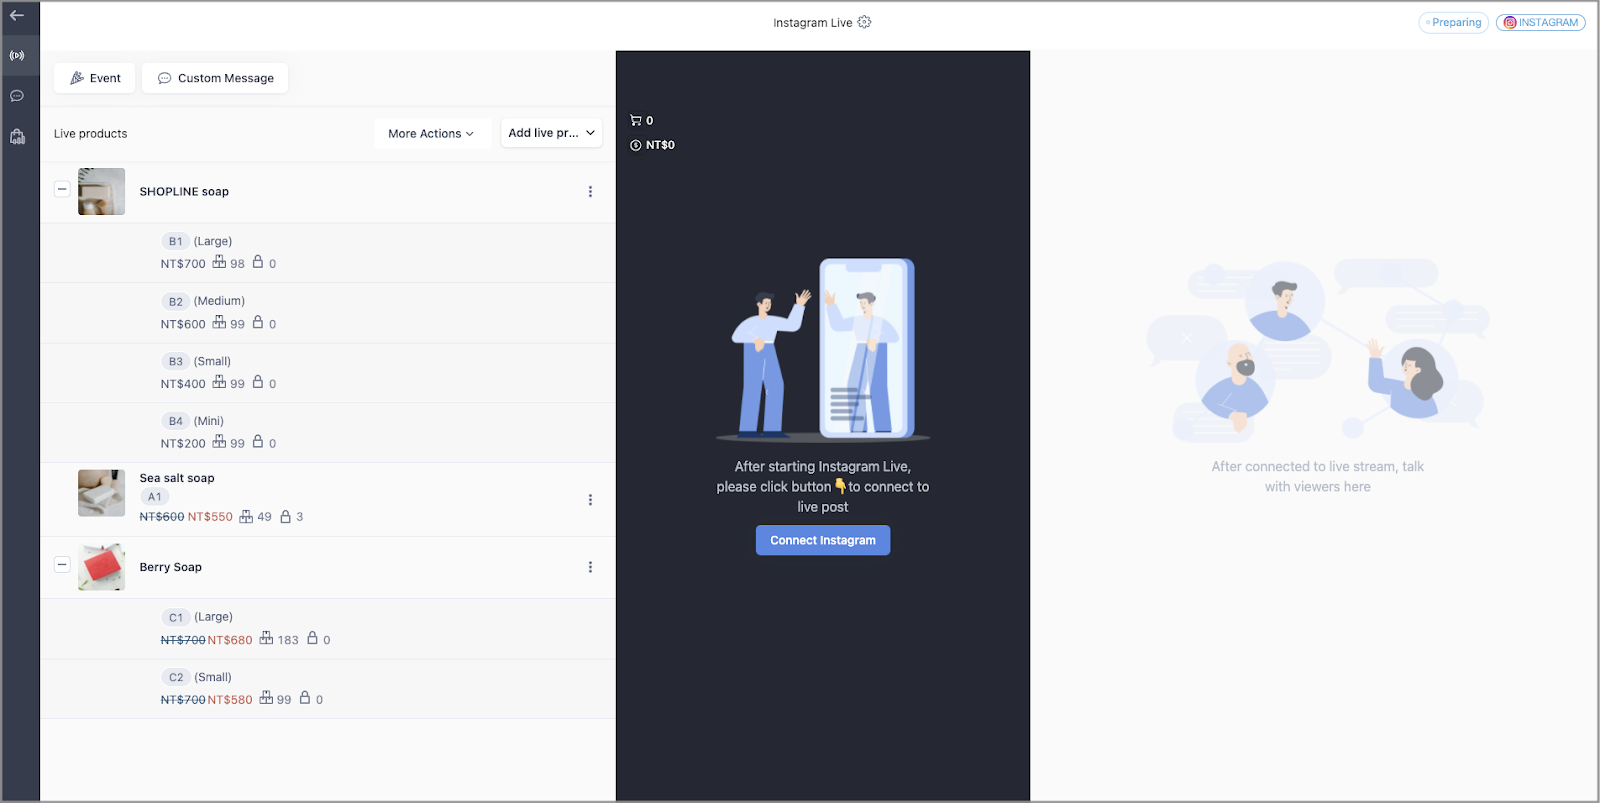Click the stock icon for C1 Large
This screenshot has width=1600, height=803.
pos(266,638)
